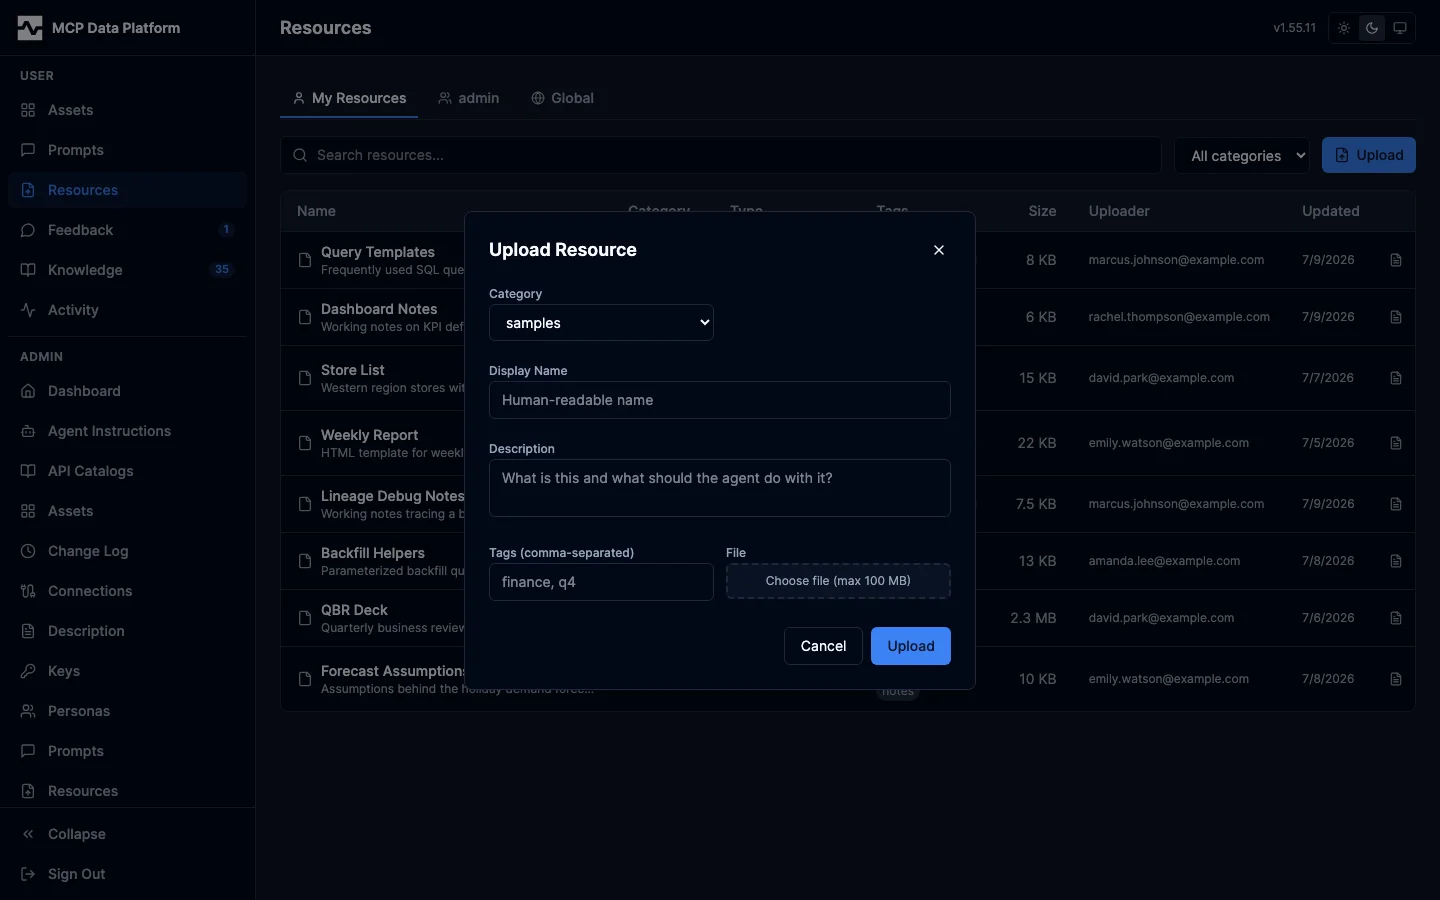The width and height of the screenshot is (1440, 900).
Task: Open document icon for Forecast Assumptions row
Action: pos(1396,679)
